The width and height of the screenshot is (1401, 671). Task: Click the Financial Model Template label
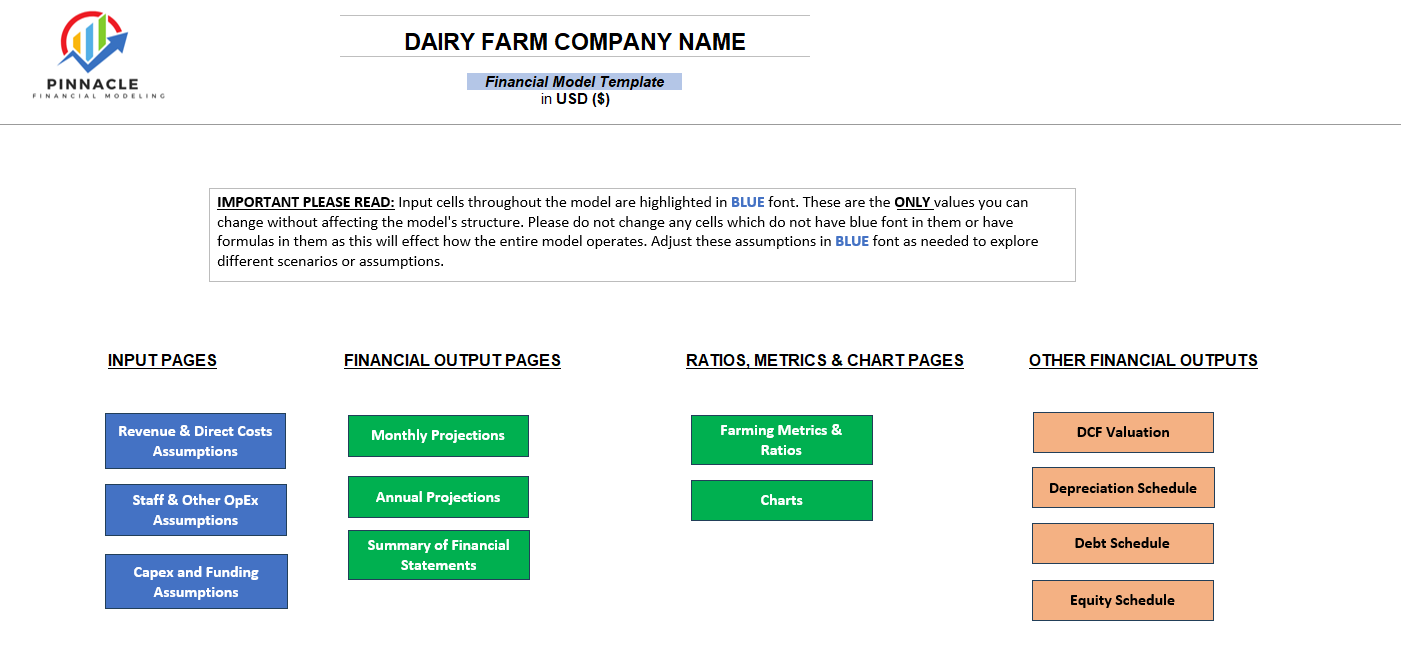point(574,81)
